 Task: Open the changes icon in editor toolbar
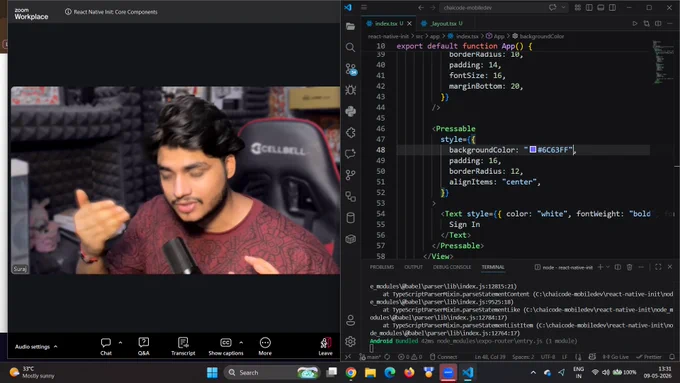point(647,23)
